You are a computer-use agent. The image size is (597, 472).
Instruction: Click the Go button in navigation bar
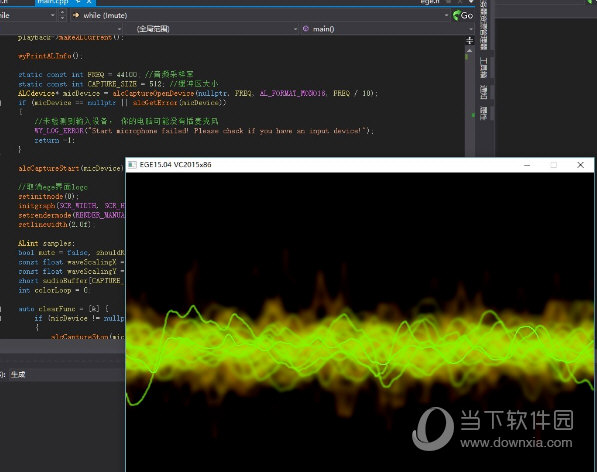click(x=463, y=15)
